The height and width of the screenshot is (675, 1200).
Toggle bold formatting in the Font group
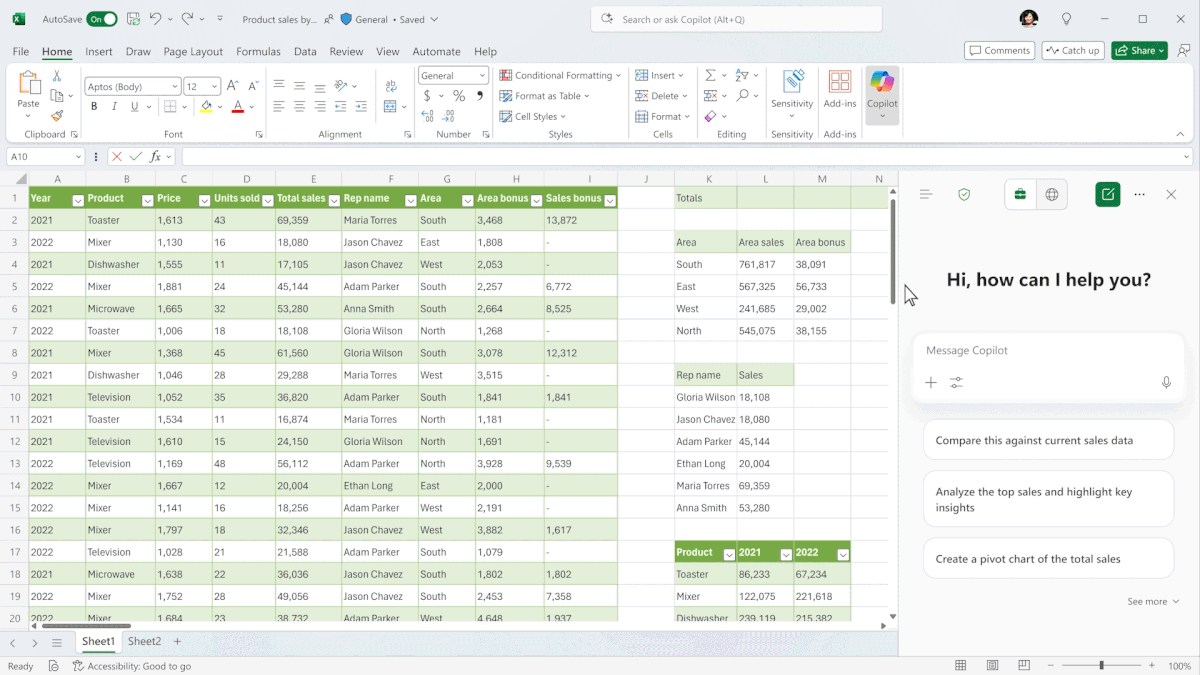(93, 106)
